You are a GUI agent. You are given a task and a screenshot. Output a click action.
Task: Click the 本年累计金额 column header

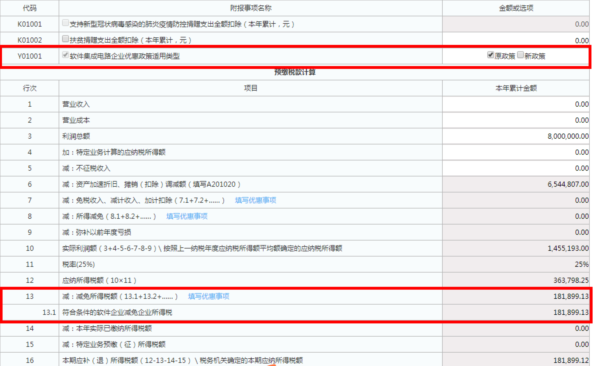tap(516, 88)
